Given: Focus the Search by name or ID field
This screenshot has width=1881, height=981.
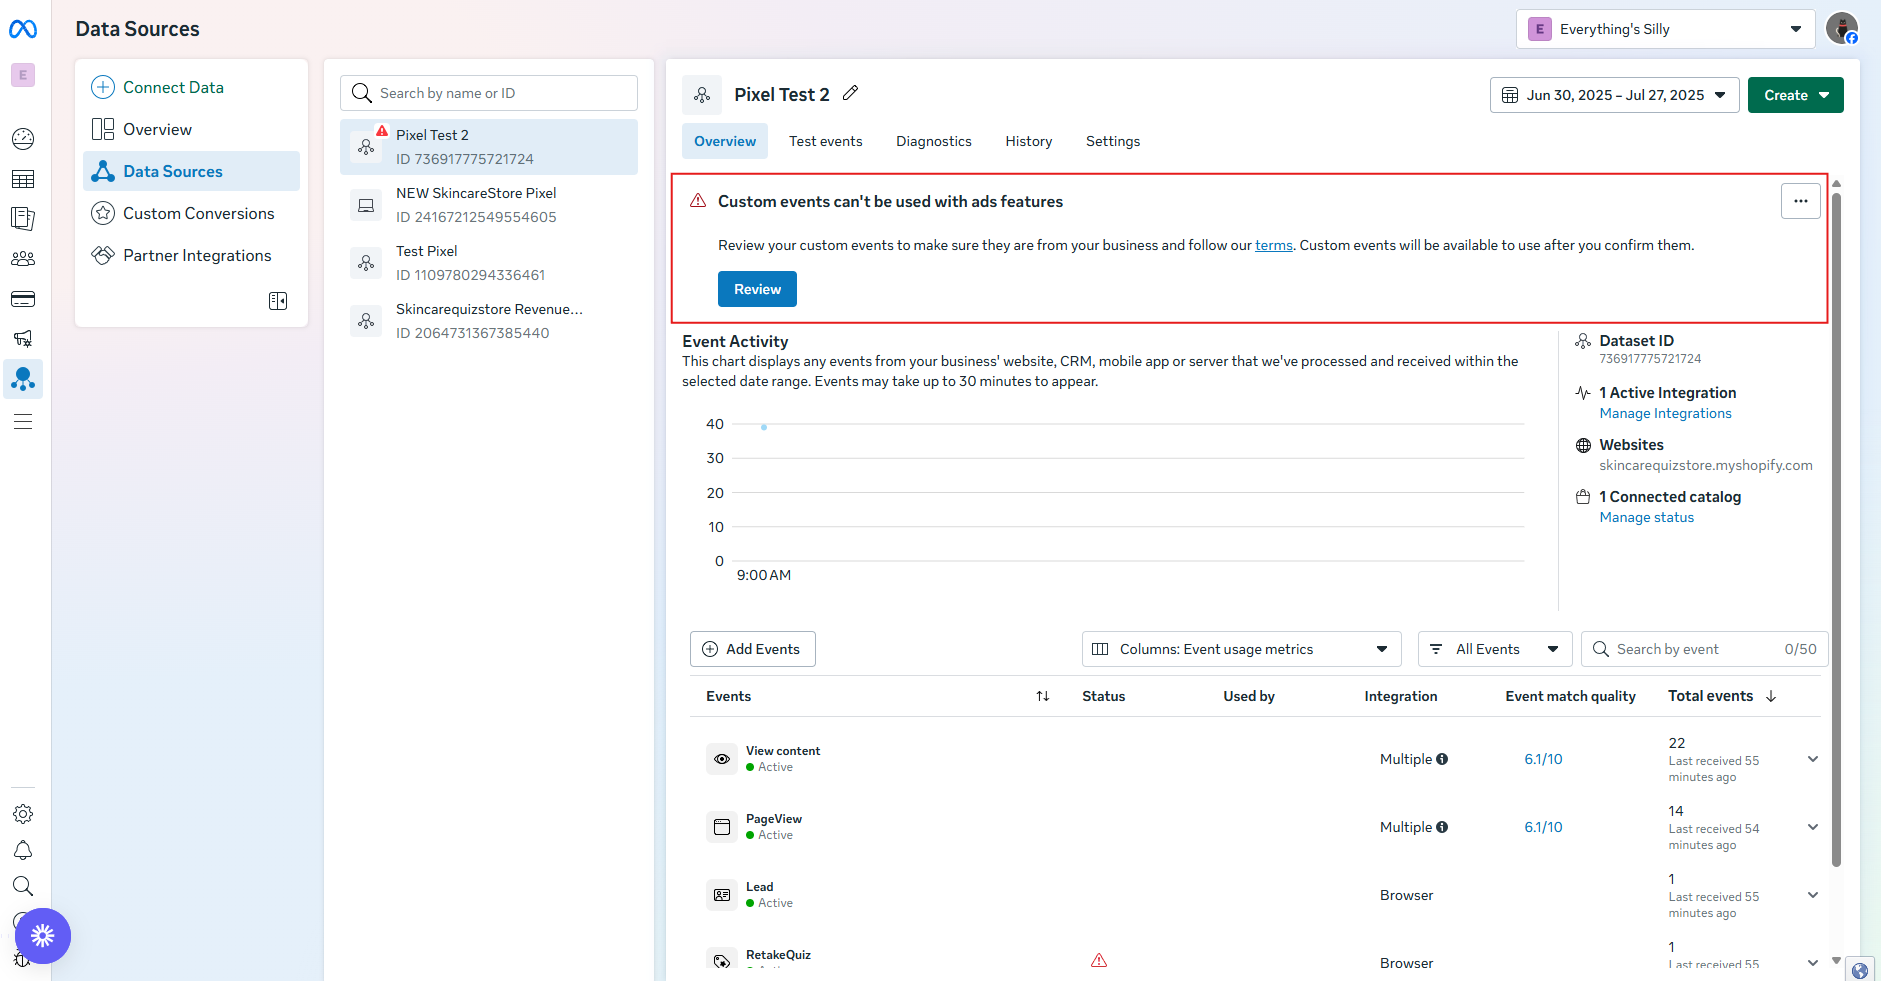Looking at the screenshot, I should 489,93.
